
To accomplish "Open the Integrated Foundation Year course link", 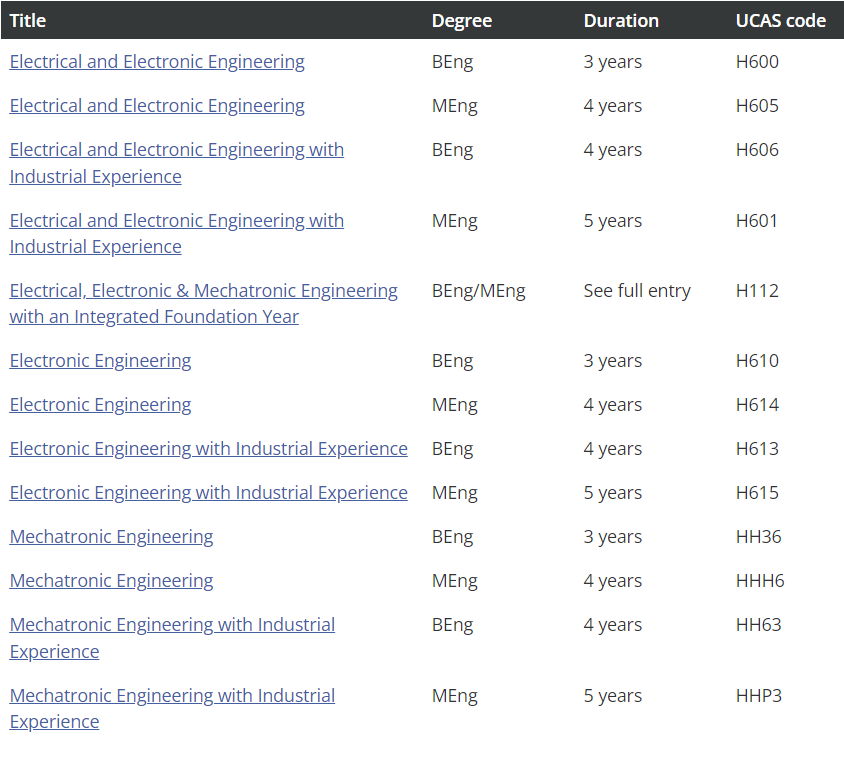I will [x=203, y=291].
